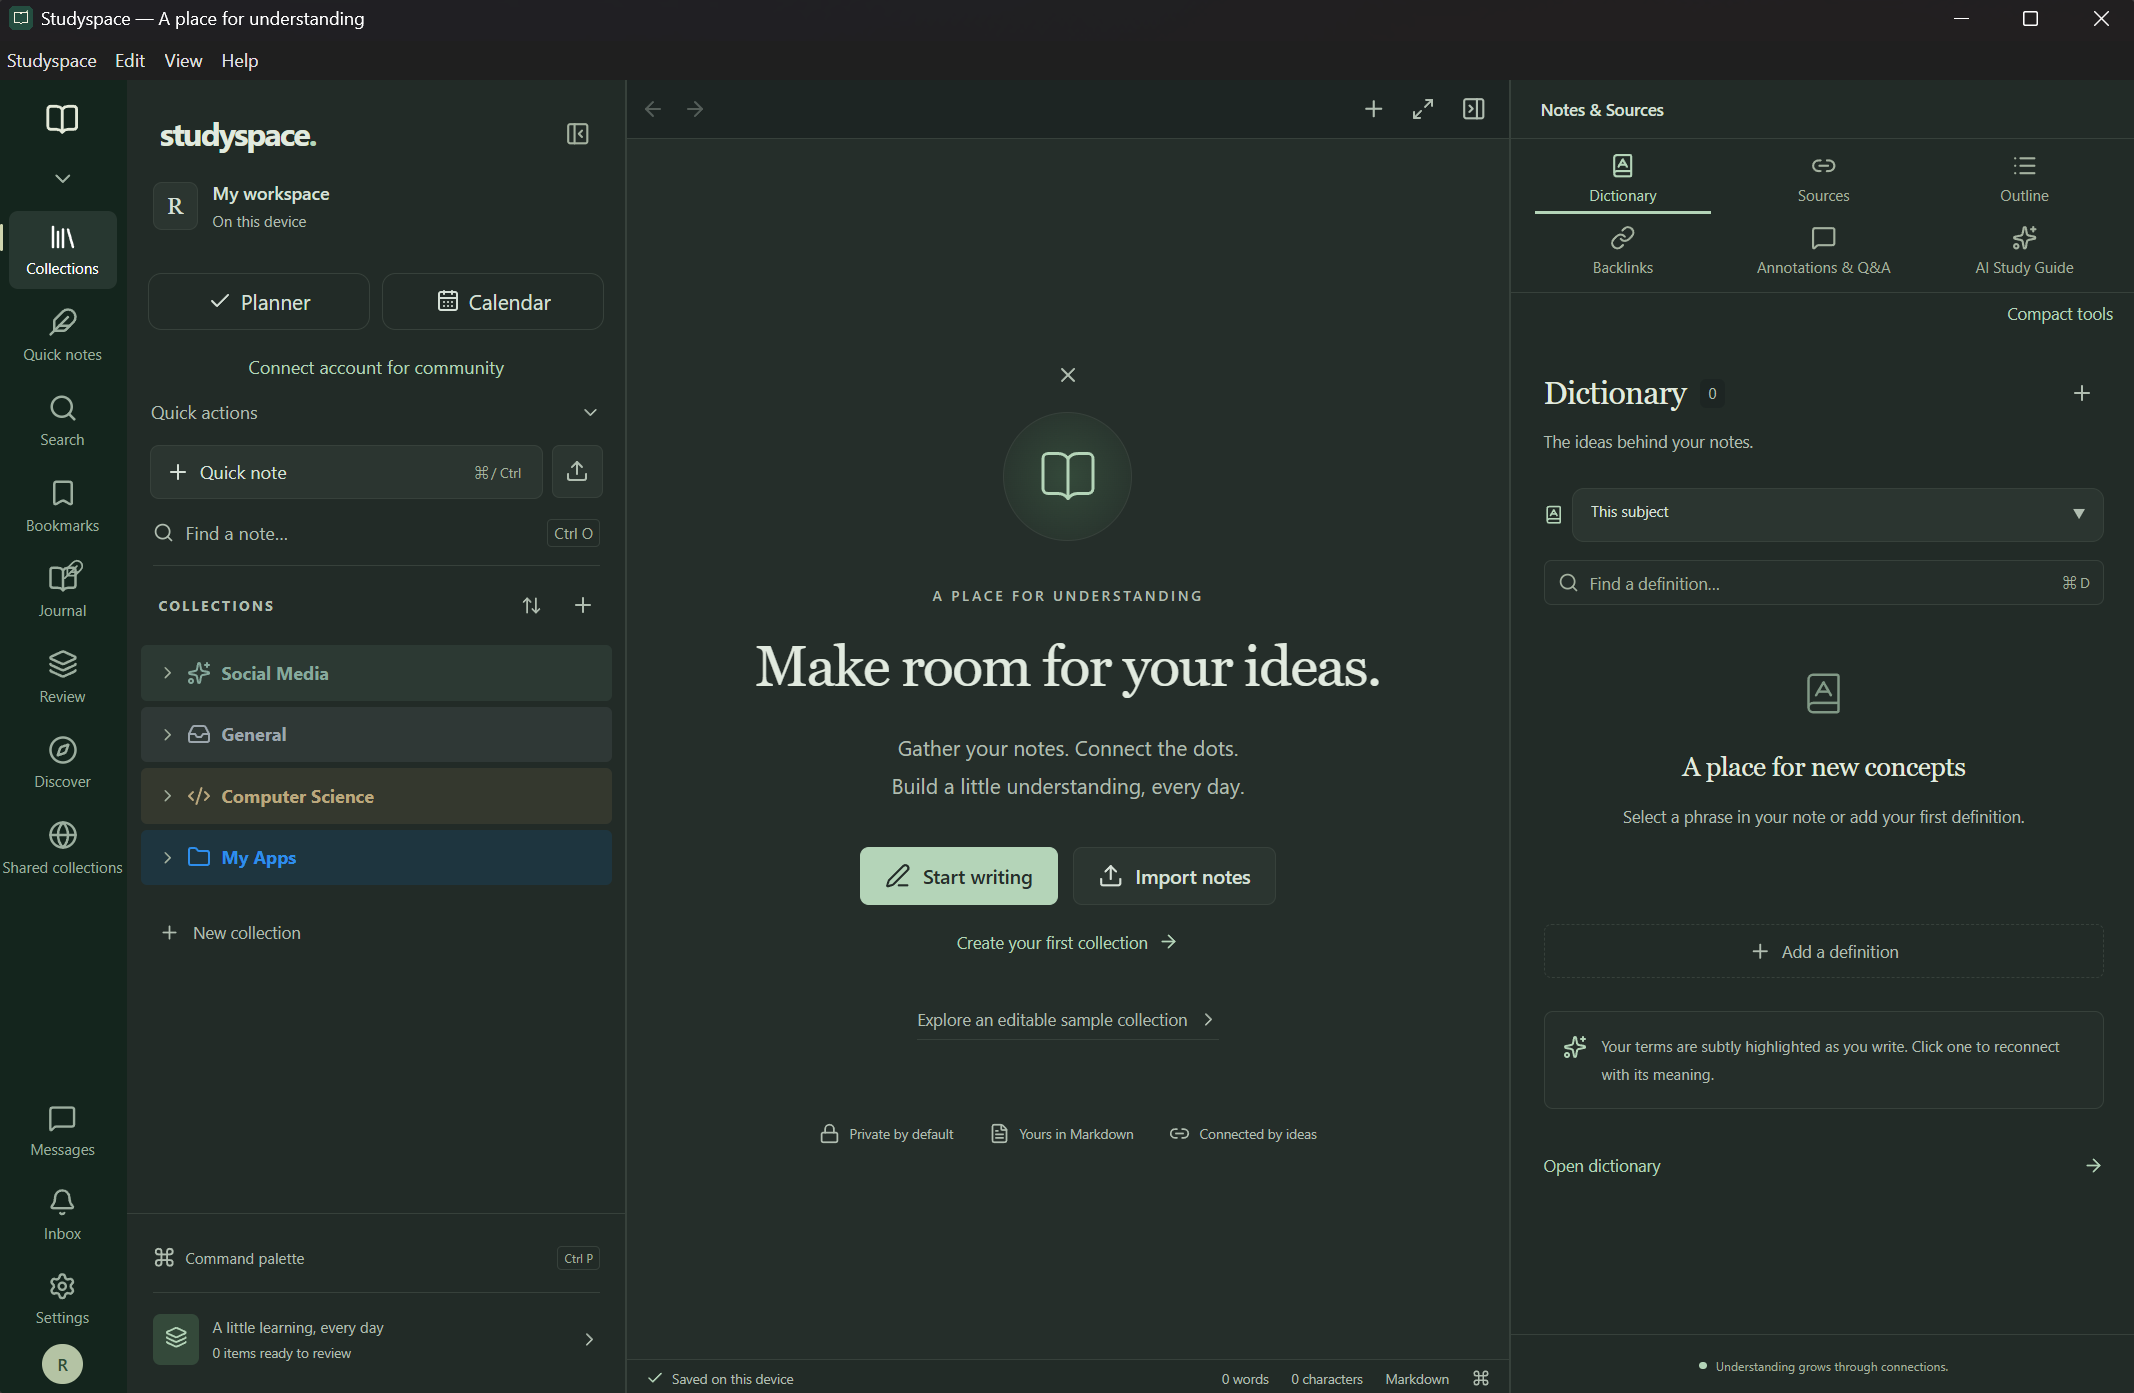Open Settings gear in sidebar

tap(62, 1299)
